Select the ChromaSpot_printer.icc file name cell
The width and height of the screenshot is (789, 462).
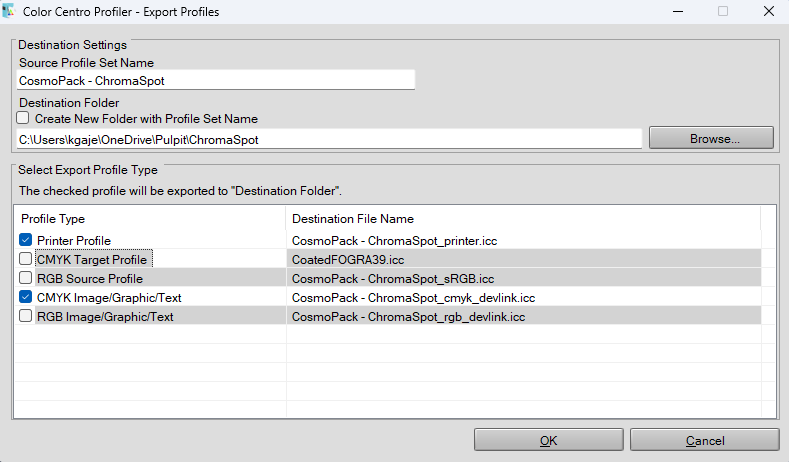click(523, 241)
